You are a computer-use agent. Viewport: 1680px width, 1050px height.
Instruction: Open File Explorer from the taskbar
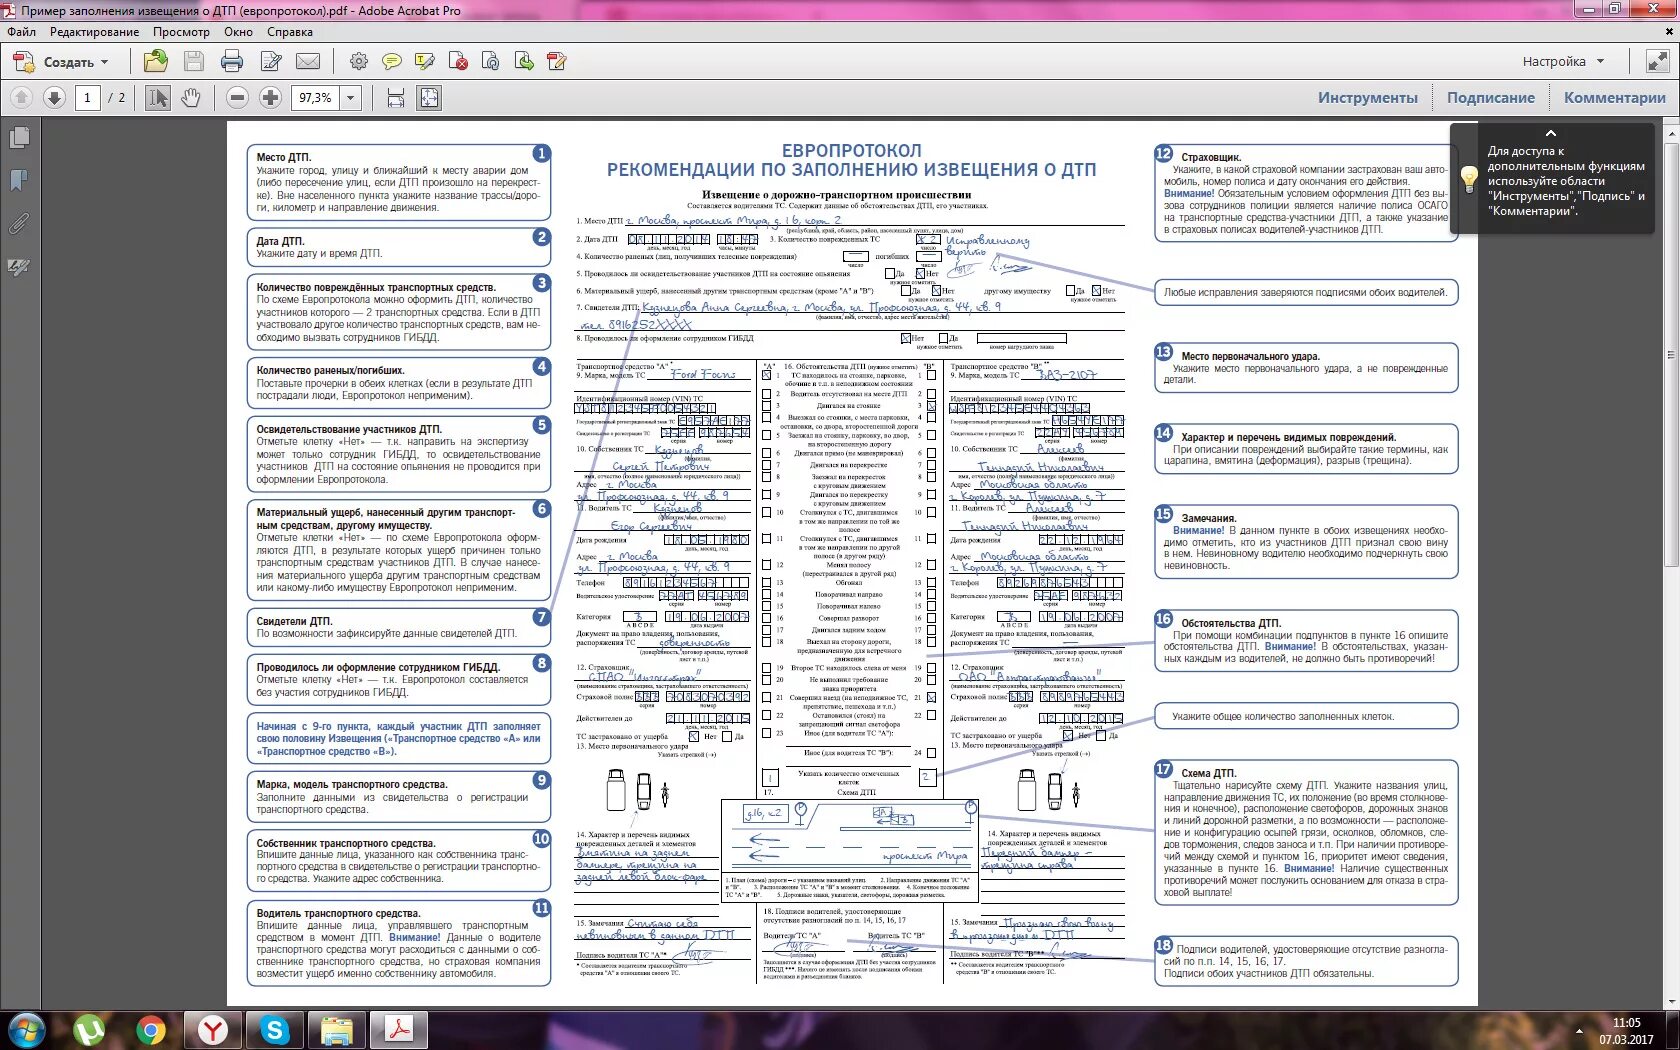pyautogui.click(x=337, y=1030)
